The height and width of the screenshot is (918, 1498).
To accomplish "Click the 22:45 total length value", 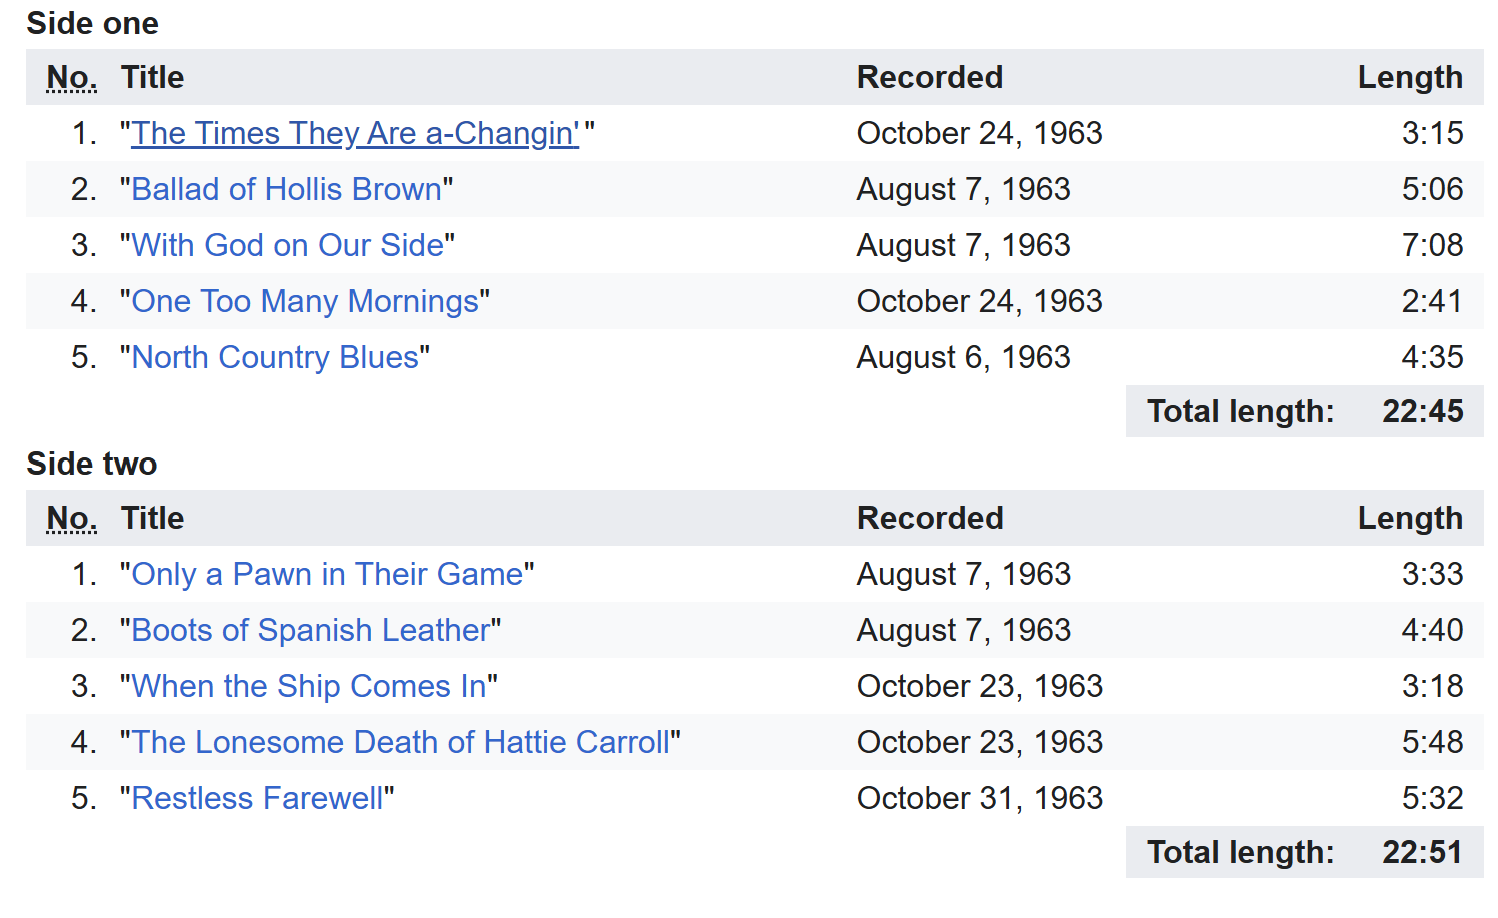I will tap(1422, 411).
